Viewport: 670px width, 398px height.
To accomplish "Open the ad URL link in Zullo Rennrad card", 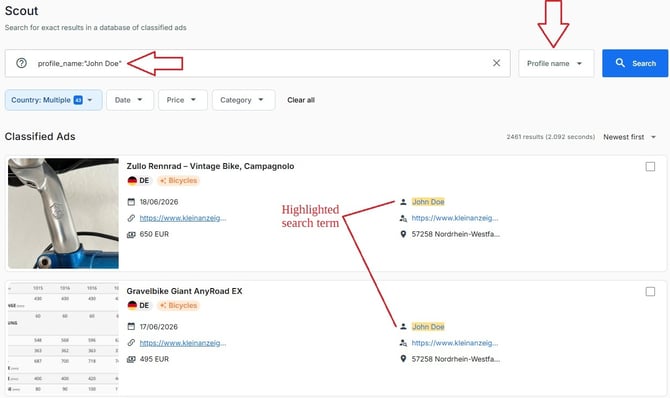I will [183, 218].
